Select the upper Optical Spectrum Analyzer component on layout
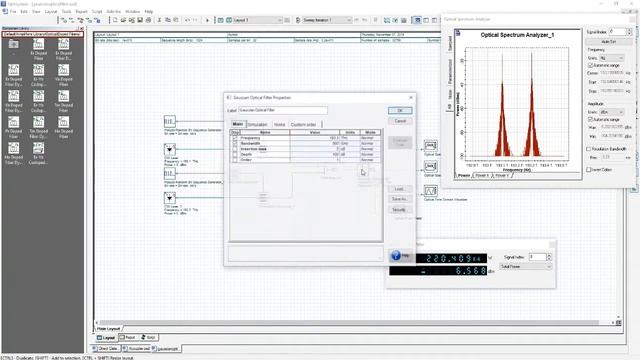The image size is (640, 360). [430, 146]
